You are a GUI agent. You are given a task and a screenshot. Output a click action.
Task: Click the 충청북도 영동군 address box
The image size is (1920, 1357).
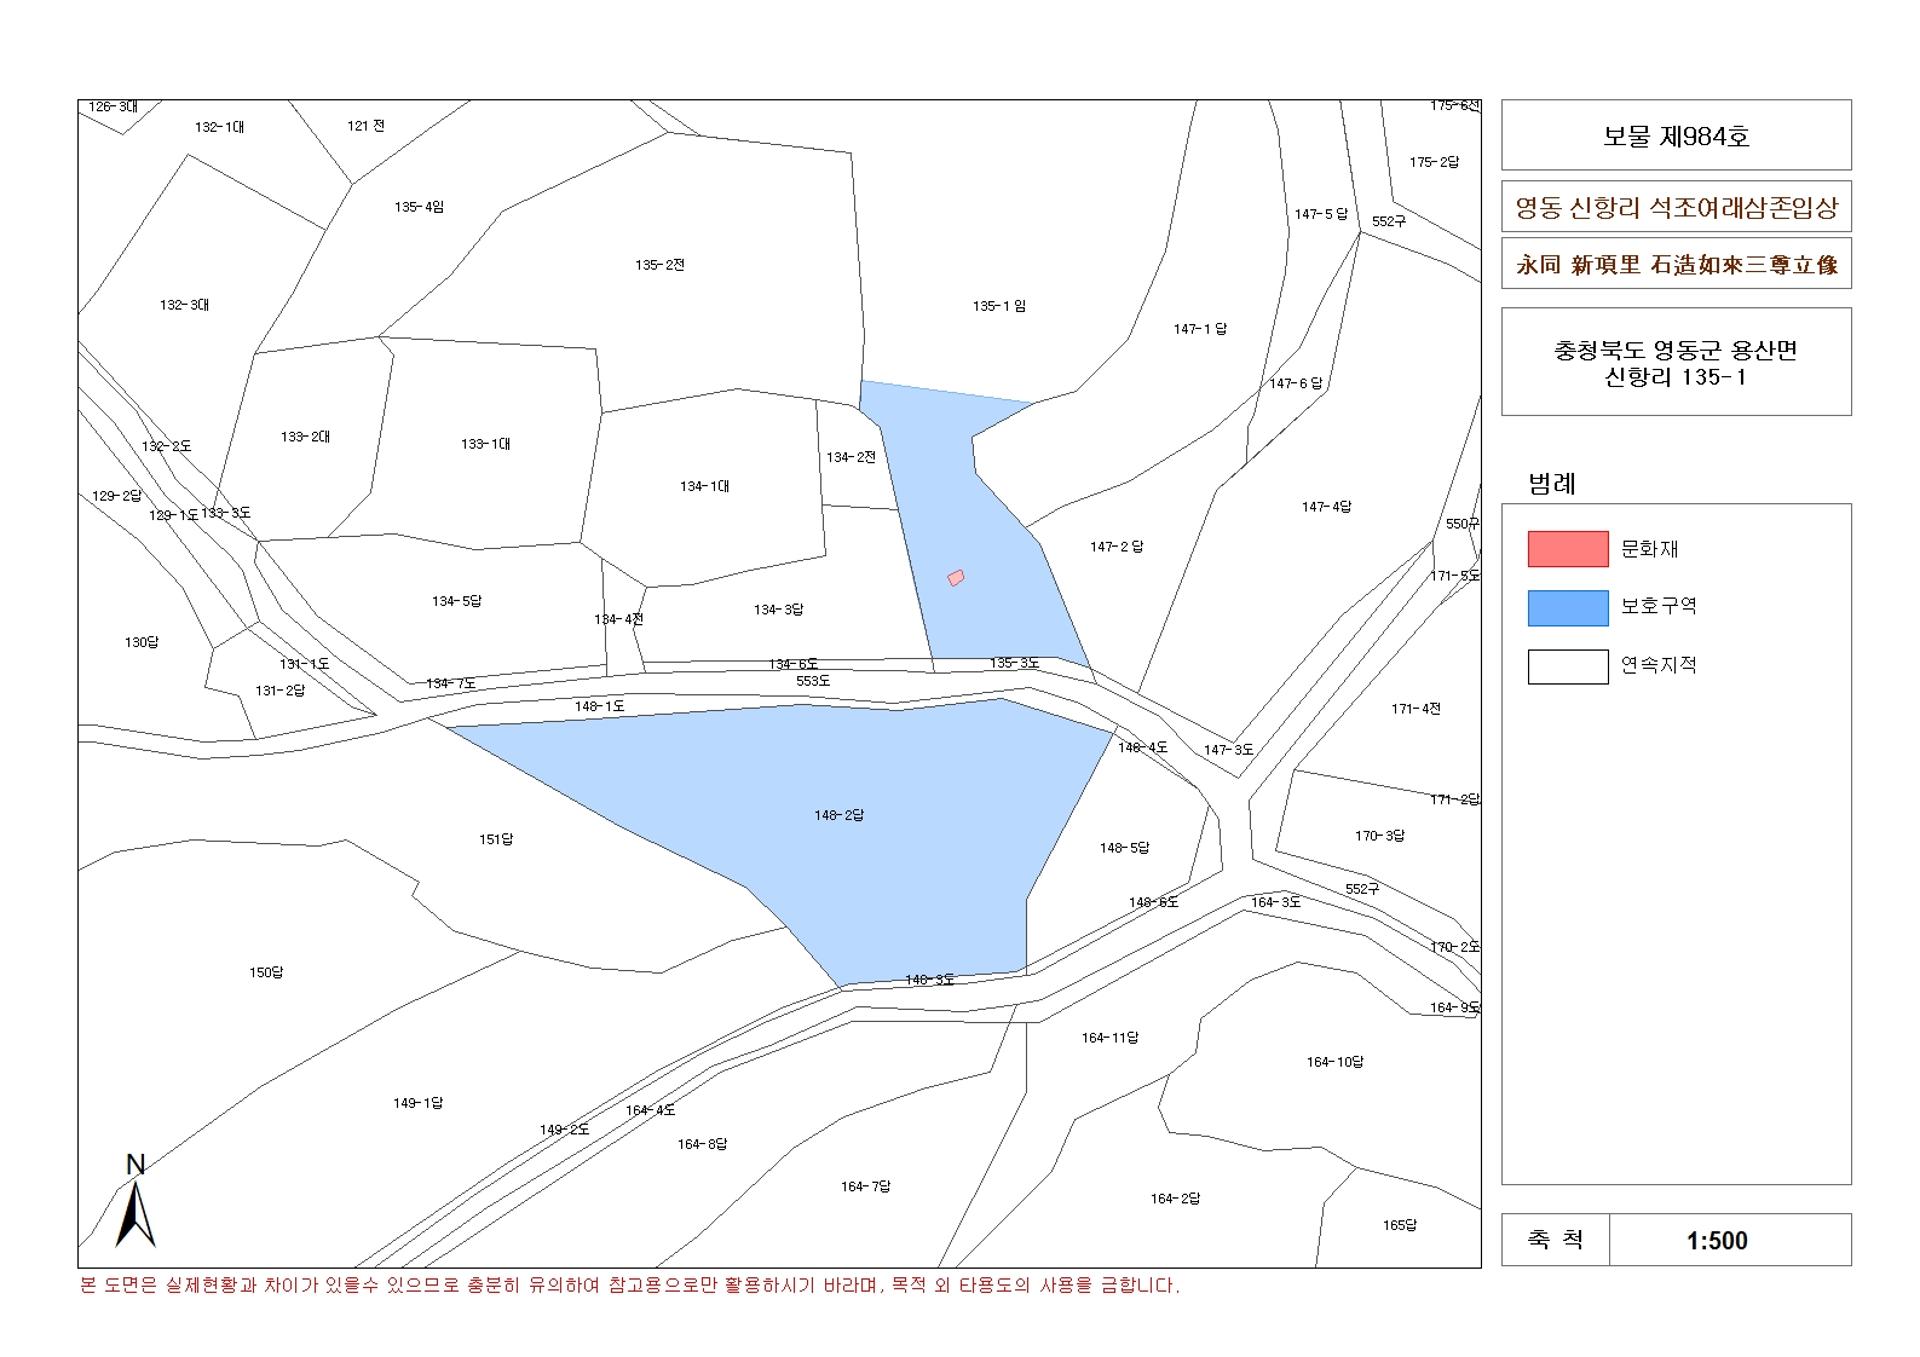(1676, 362)
